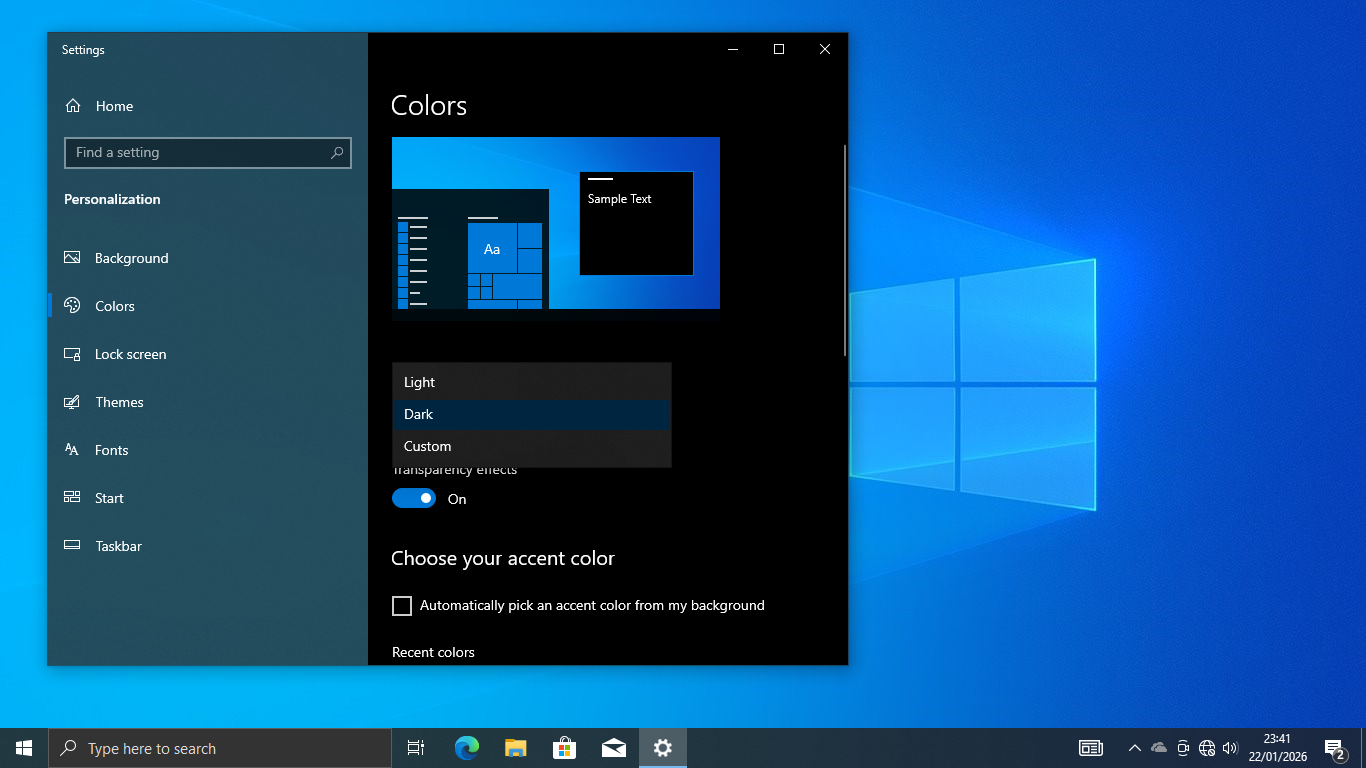Select the Lock screen sidebar icon

(72, 354)
